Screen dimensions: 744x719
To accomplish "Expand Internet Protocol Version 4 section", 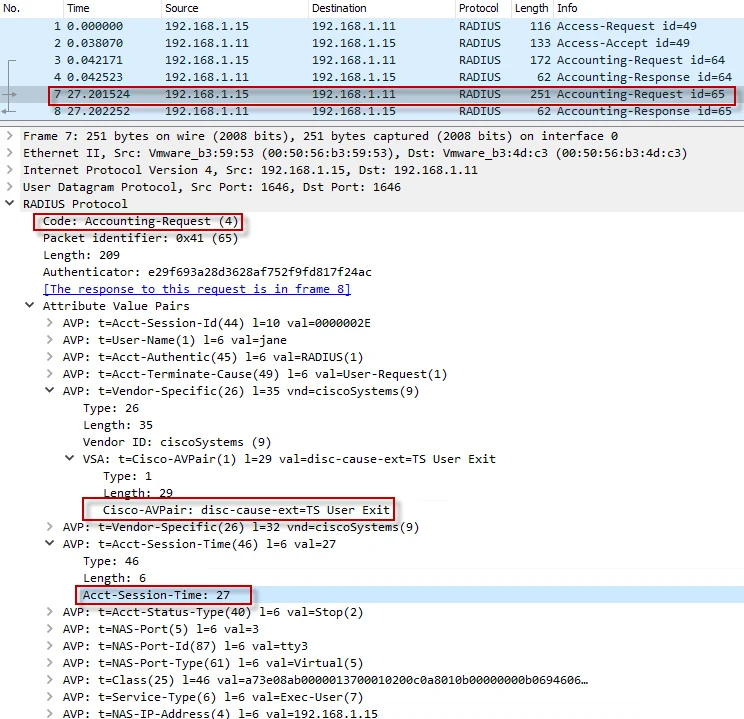I will tap(10, 170).
